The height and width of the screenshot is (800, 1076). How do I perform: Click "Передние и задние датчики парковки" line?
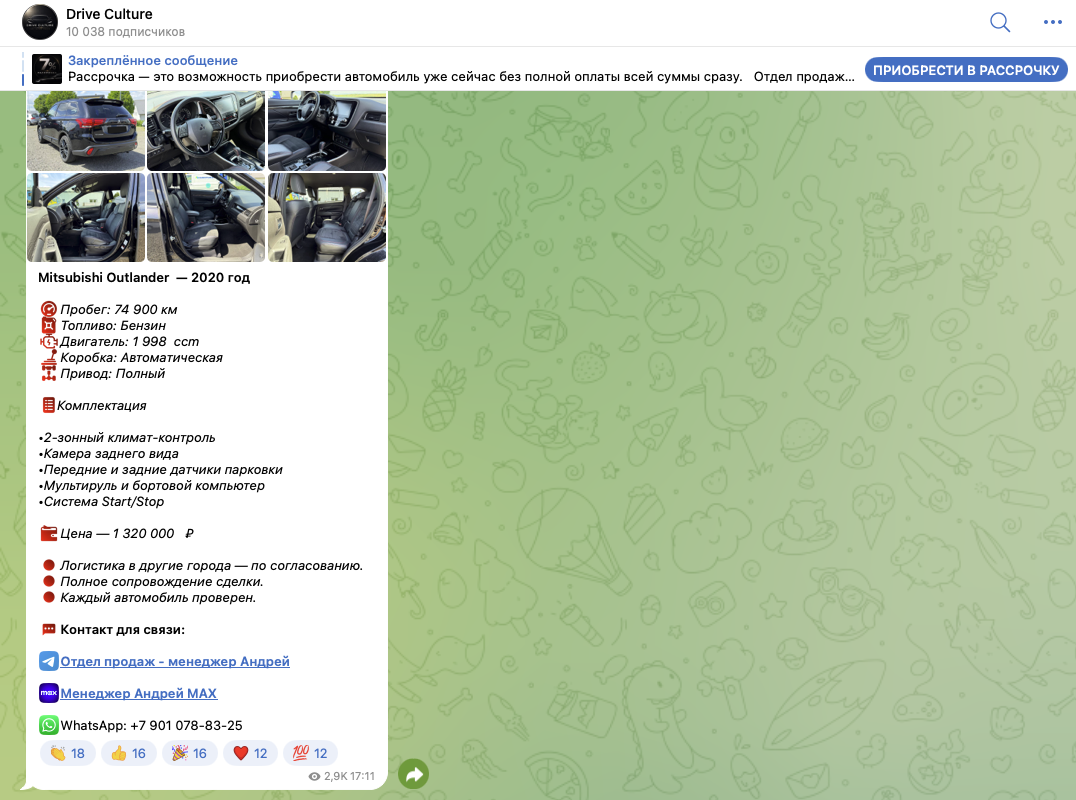click(x=161, y=469)
